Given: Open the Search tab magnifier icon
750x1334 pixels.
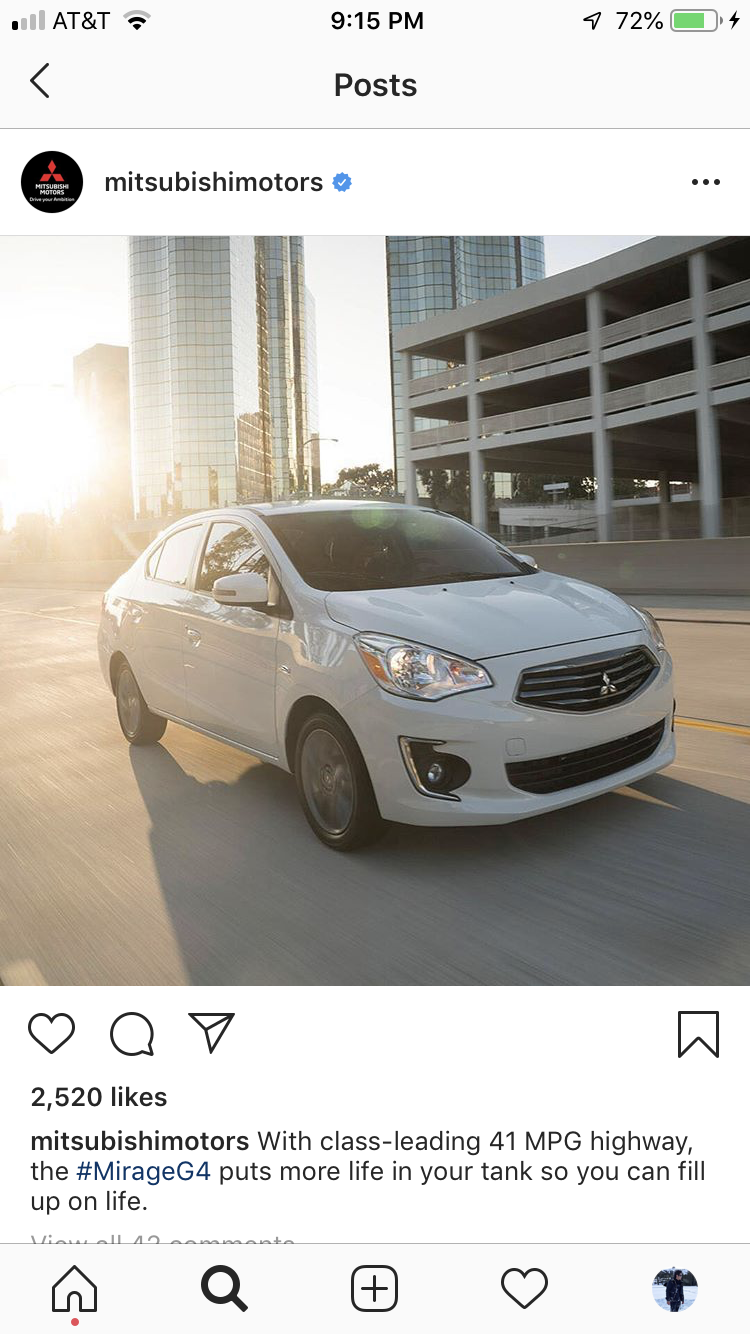Looking at the screenshot, I should click(224, 1289).
